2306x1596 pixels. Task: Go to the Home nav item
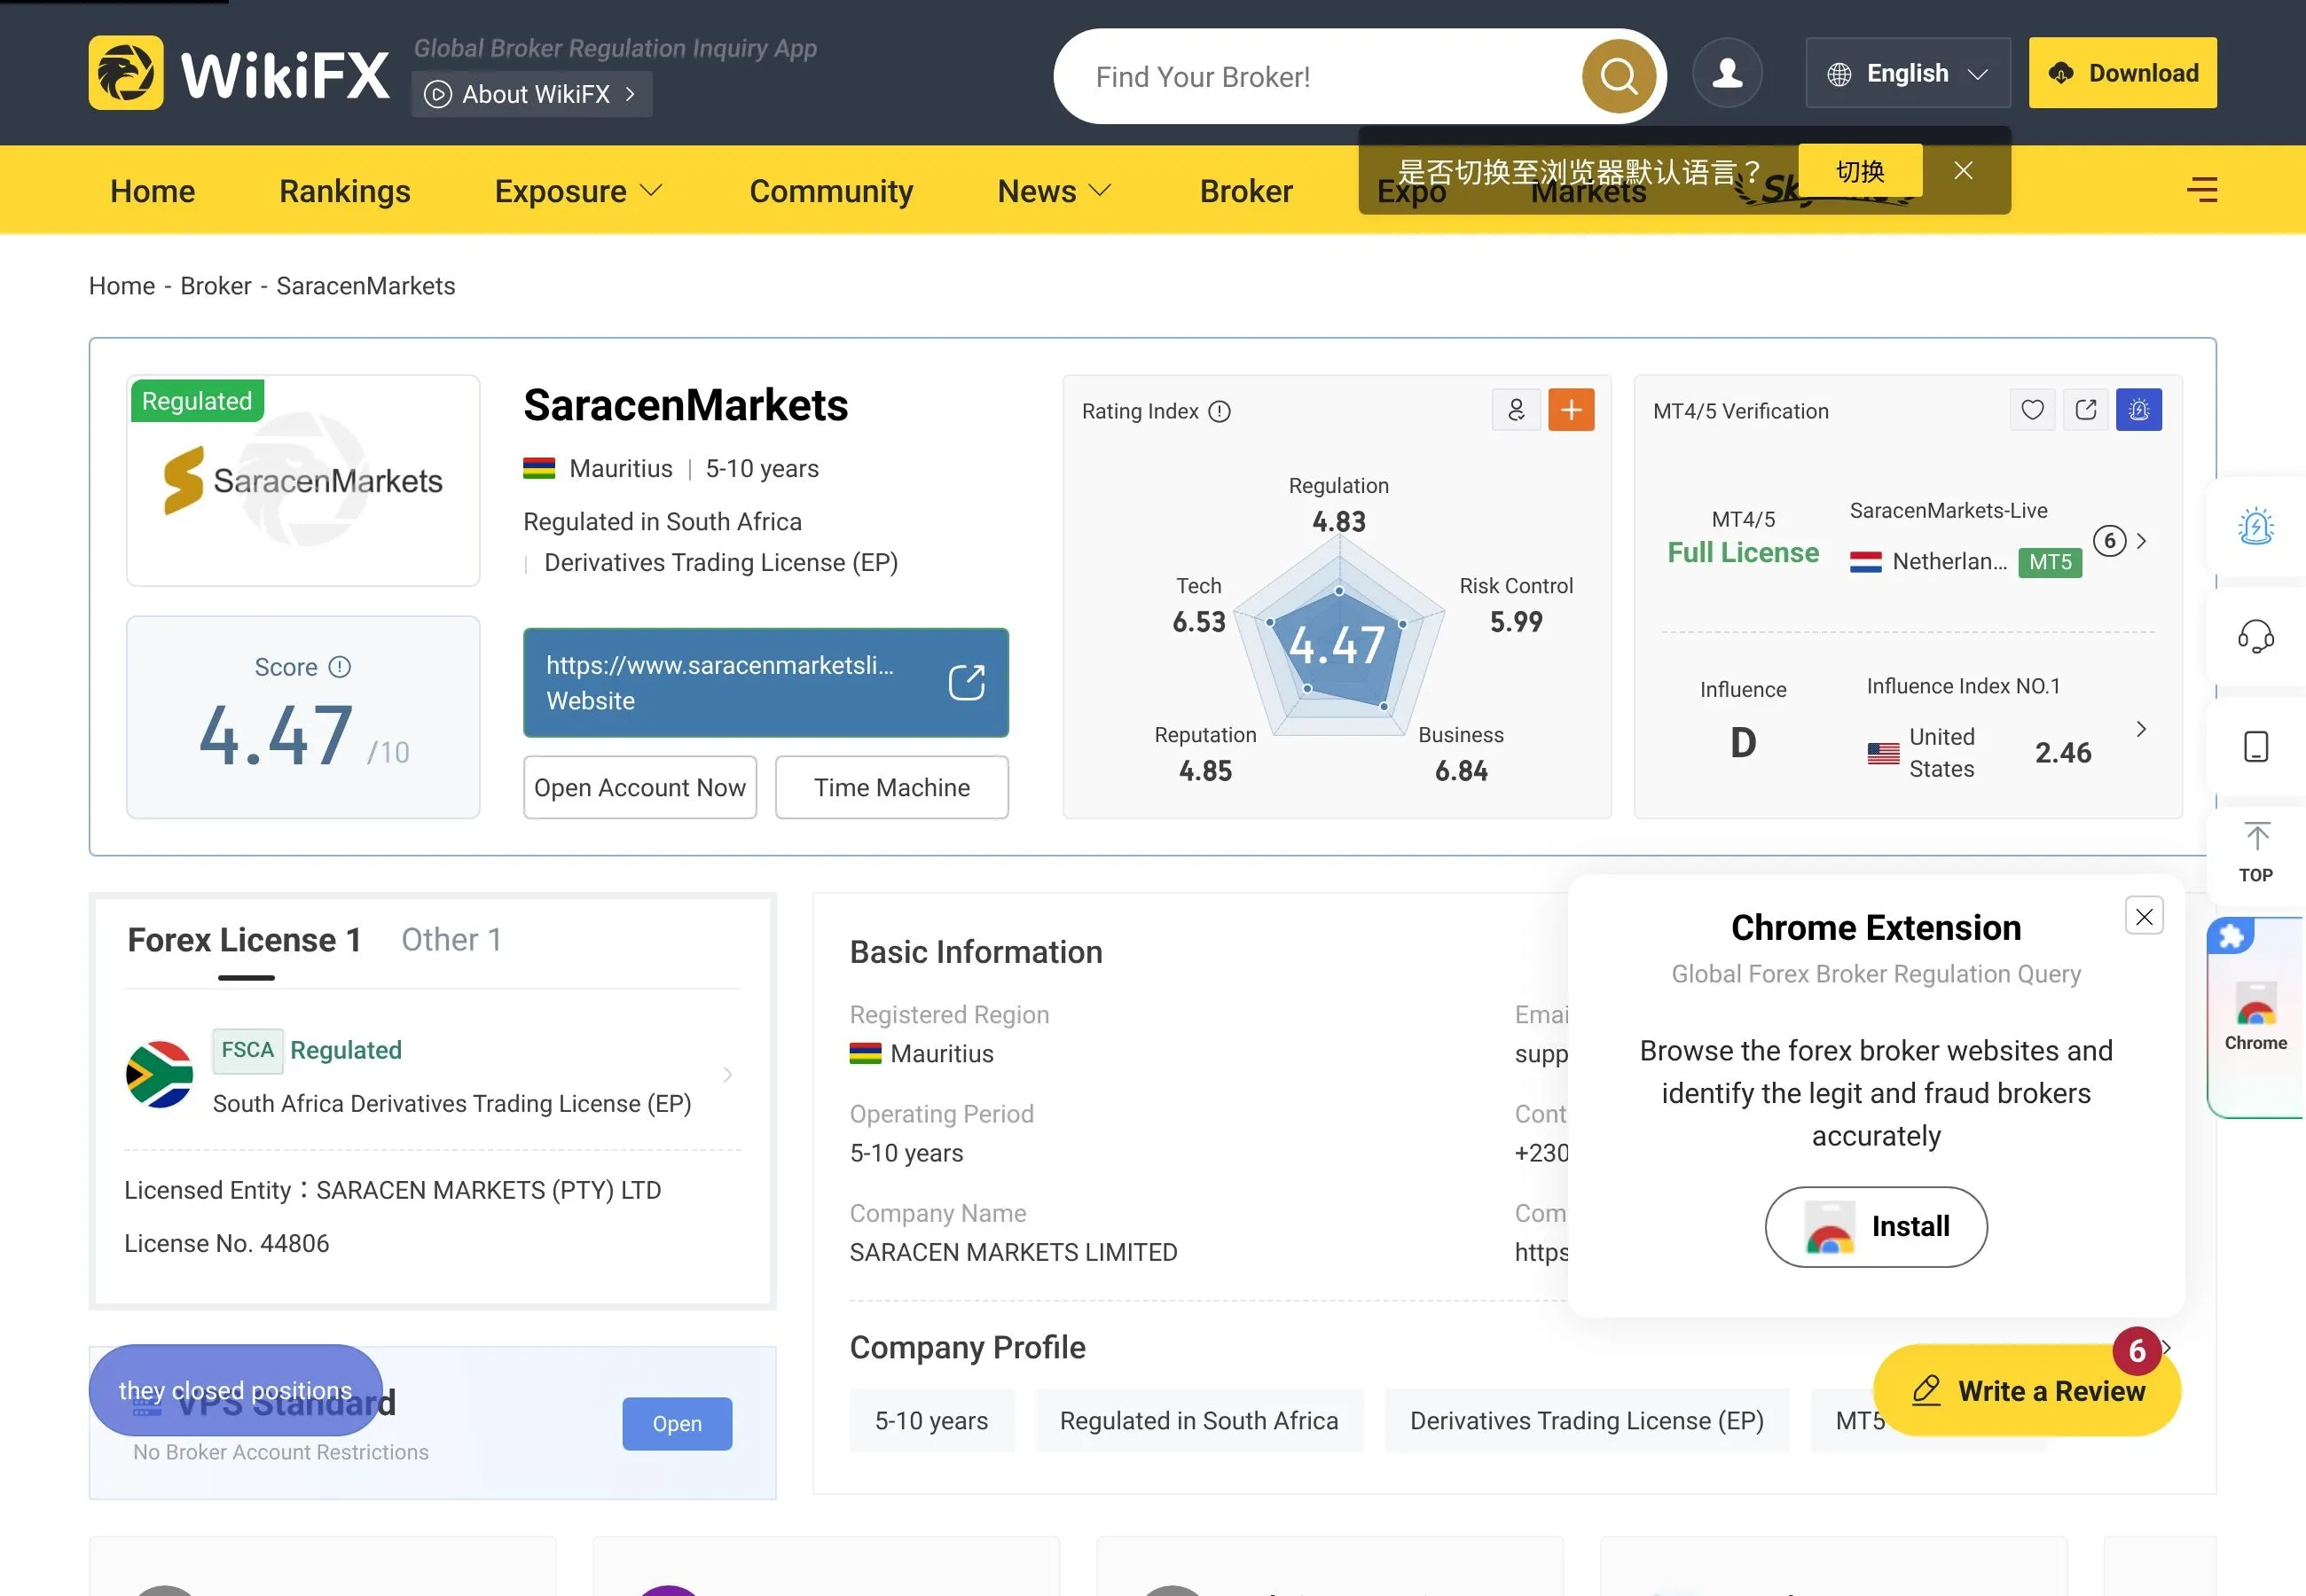(x=152, y=191)
